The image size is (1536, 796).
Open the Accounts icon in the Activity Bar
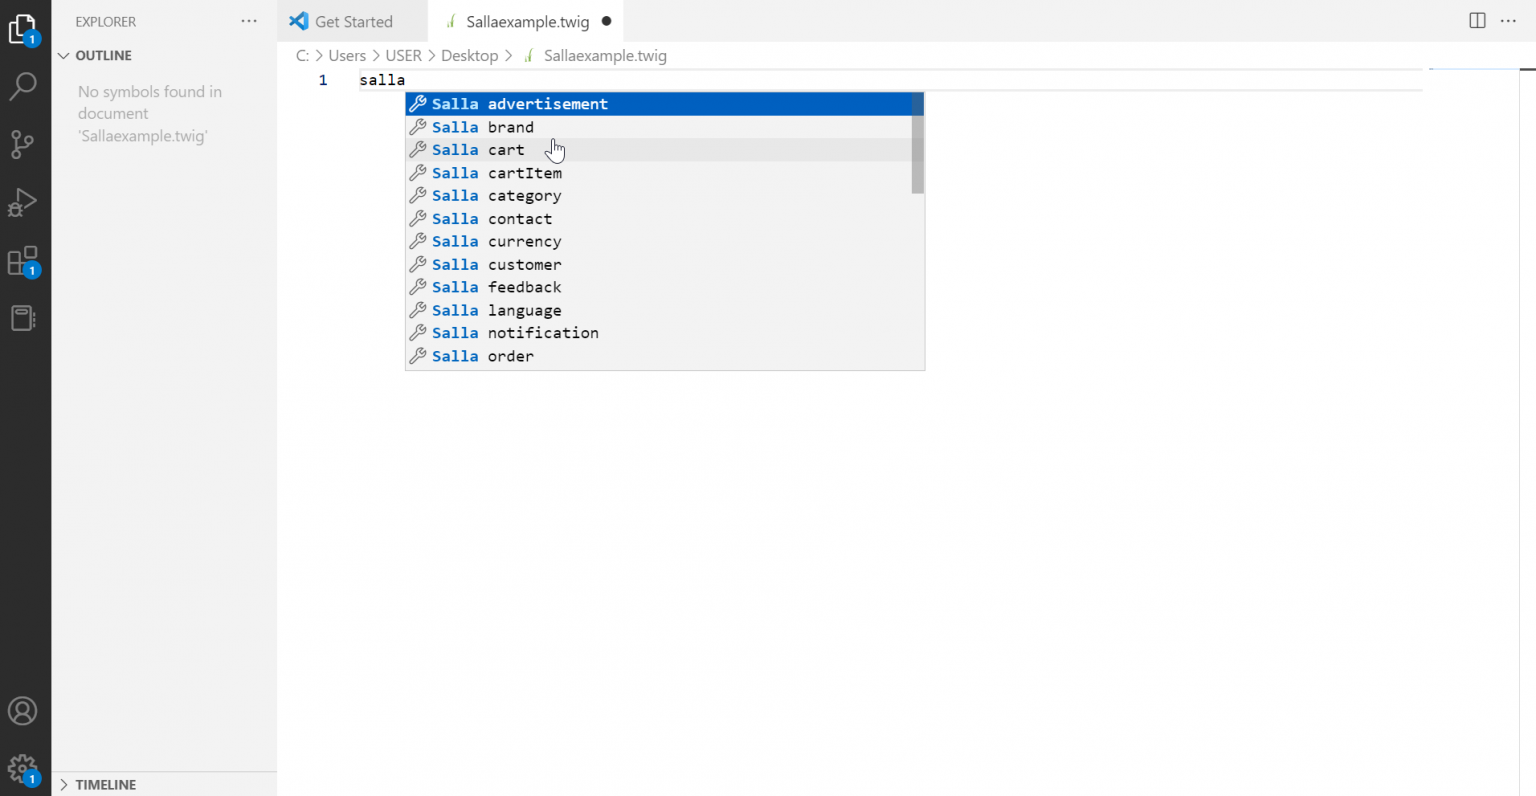coord(24,711)
